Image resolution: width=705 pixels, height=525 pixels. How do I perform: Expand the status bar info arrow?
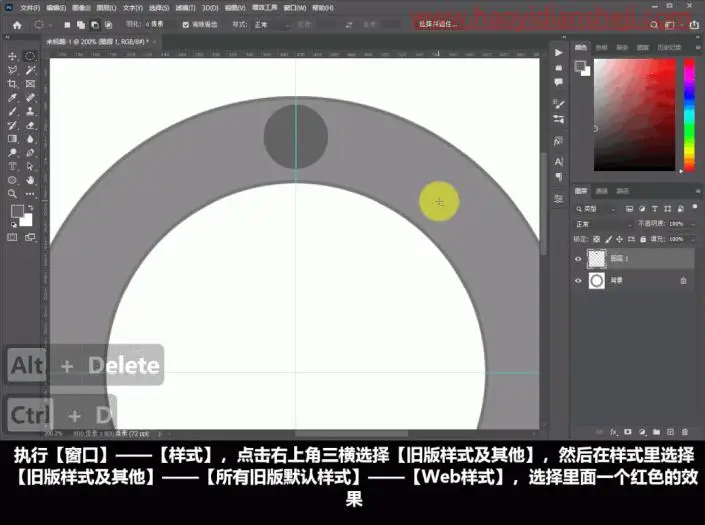pos(159,434)
